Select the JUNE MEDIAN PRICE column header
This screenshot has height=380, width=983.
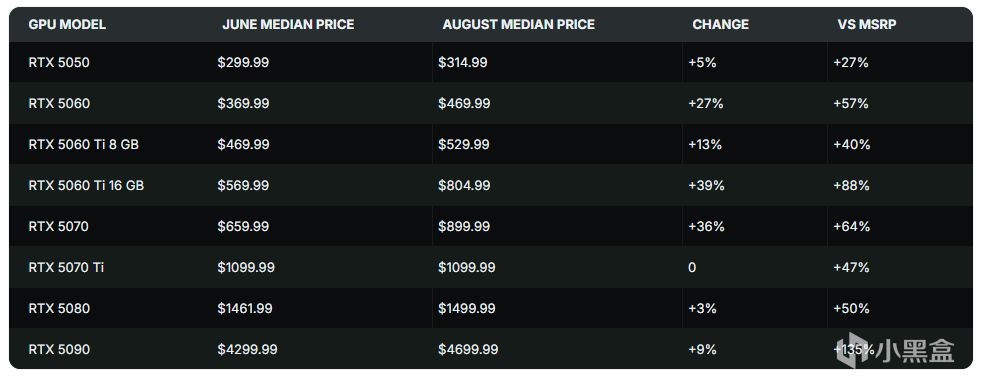pos(288,24)
